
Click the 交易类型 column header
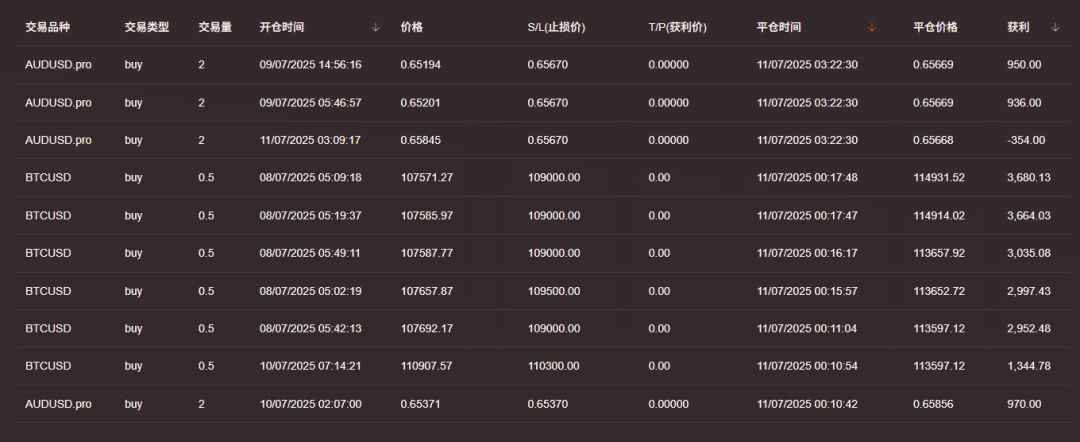coord(147,28)
